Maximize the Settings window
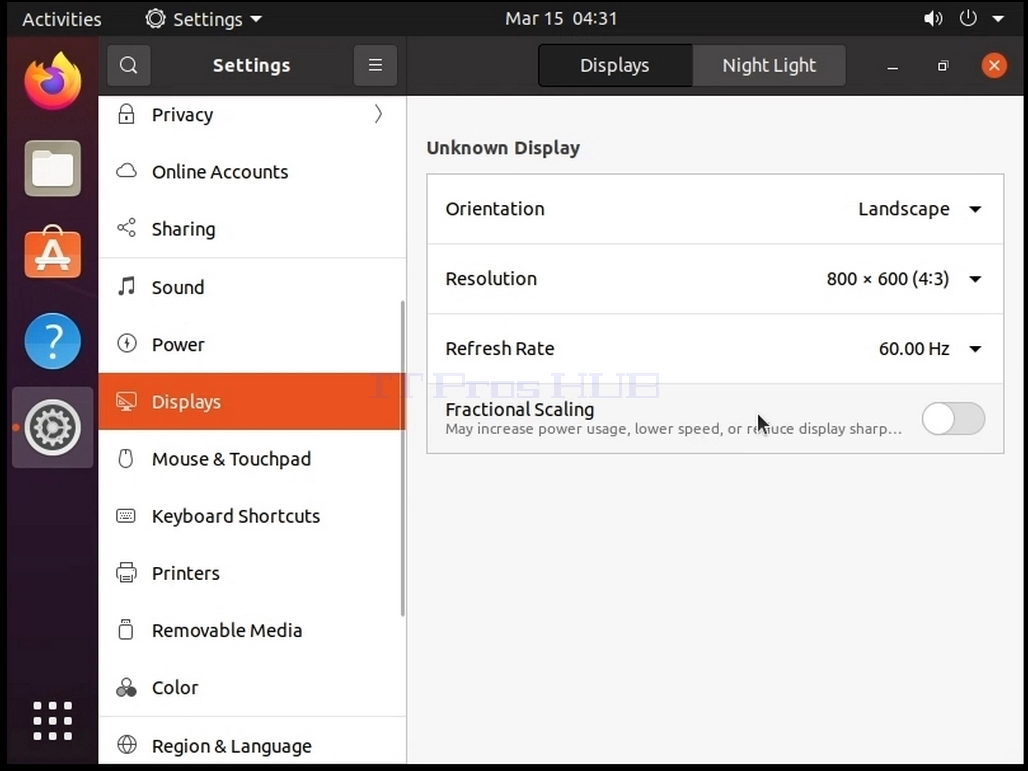 pos(943,66)
